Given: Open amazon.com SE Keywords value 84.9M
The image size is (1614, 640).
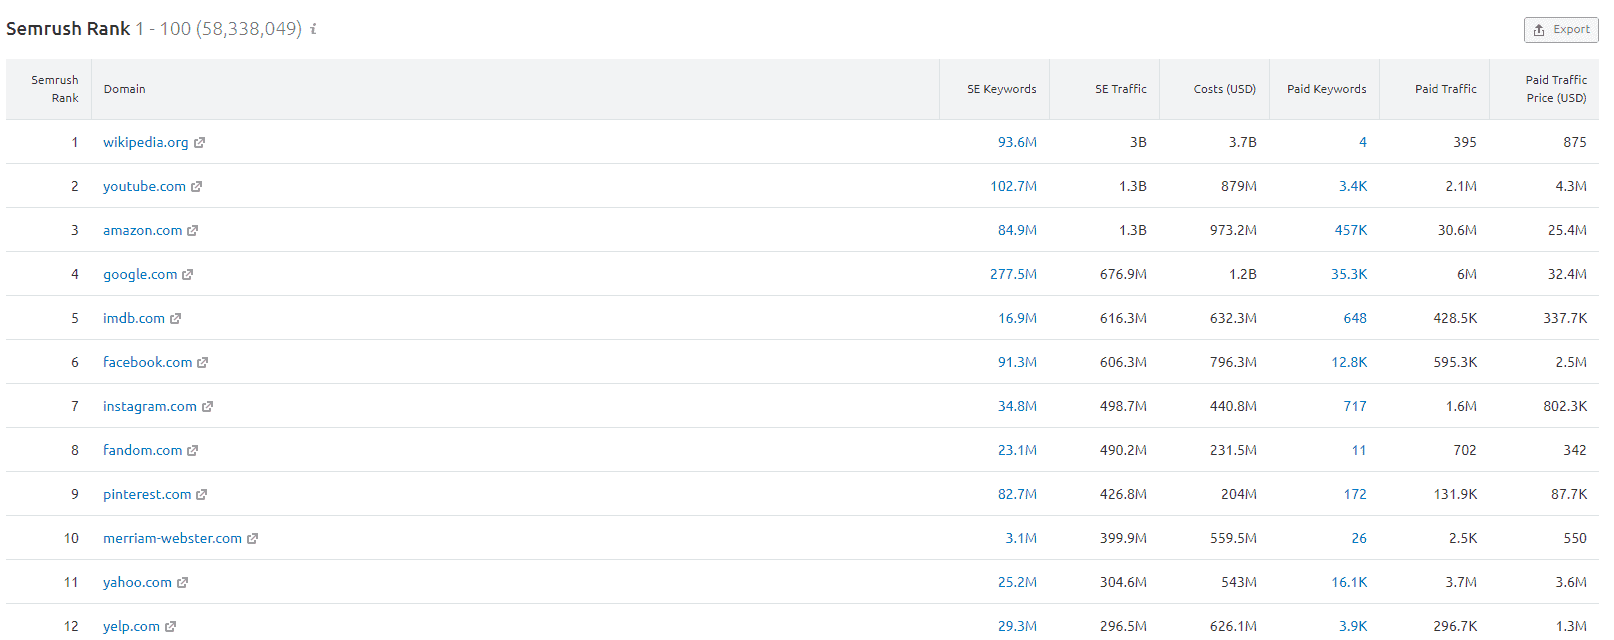Looking at the screenshot, I should 1017,230.
